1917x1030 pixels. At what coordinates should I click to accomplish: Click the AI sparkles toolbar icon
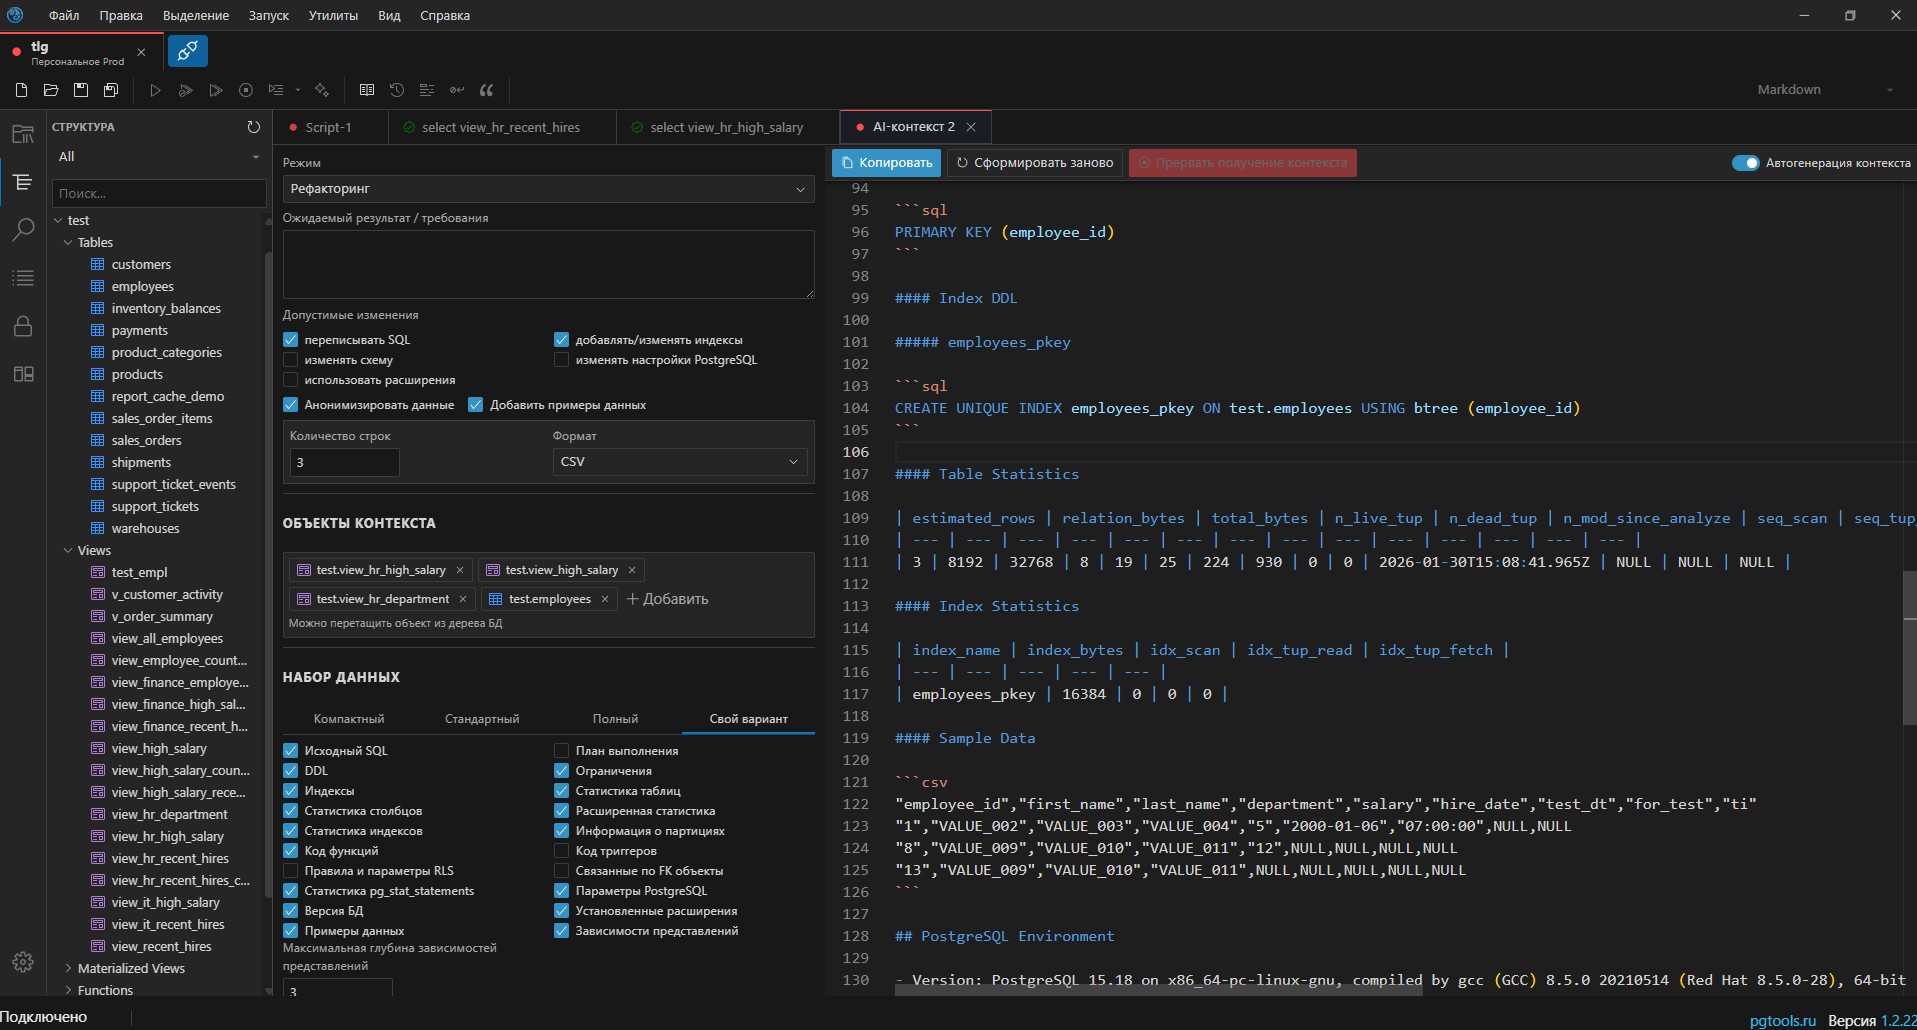(x=322, y=90)
